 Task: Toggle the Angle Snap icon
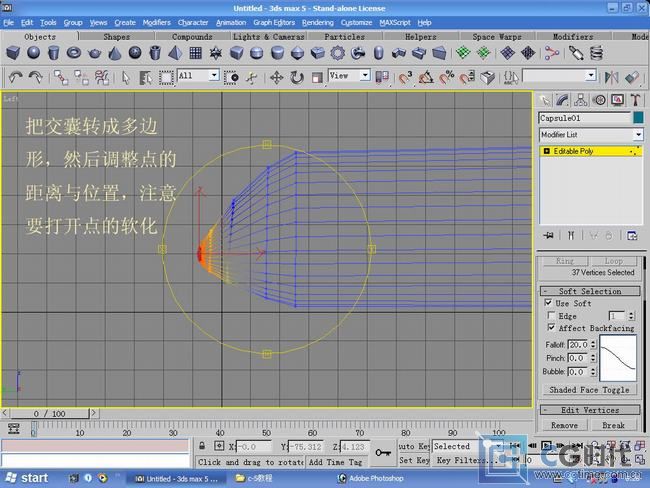coord(426,78)
